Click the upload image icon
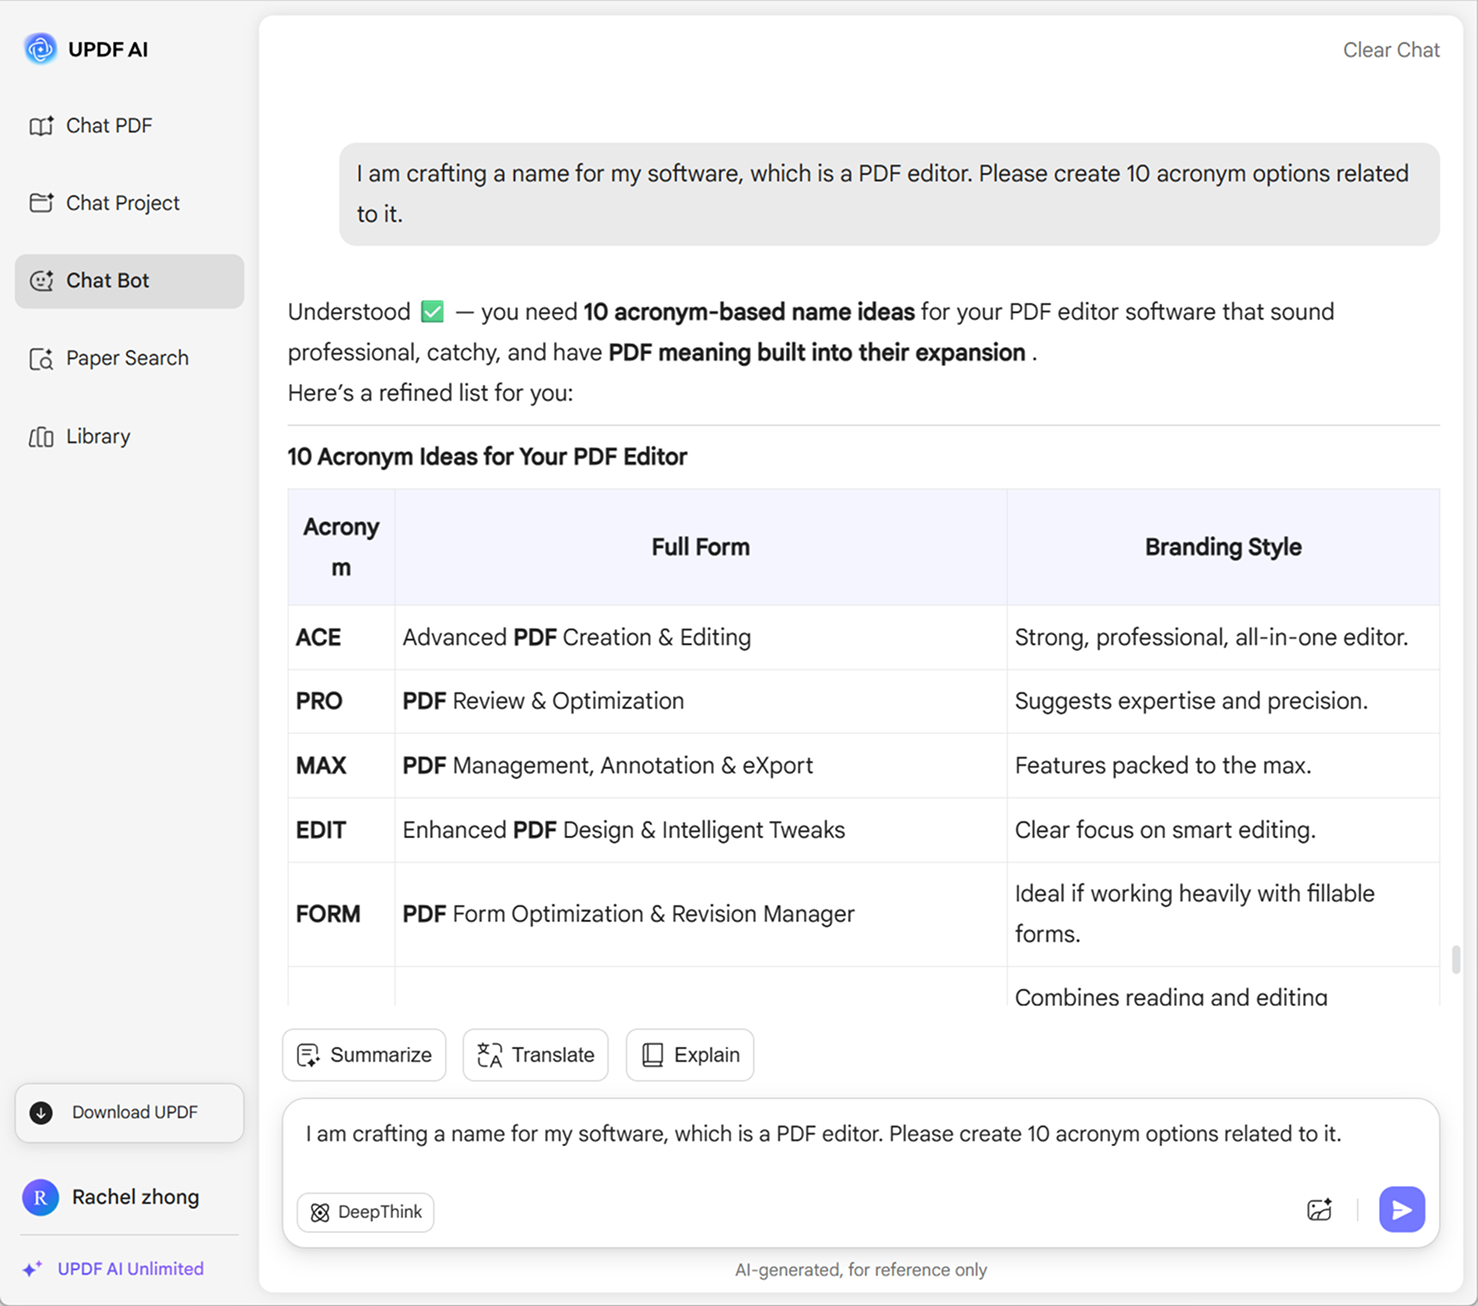This screenshot has width=1478, height=1306. click(x=1319, y=1210)
